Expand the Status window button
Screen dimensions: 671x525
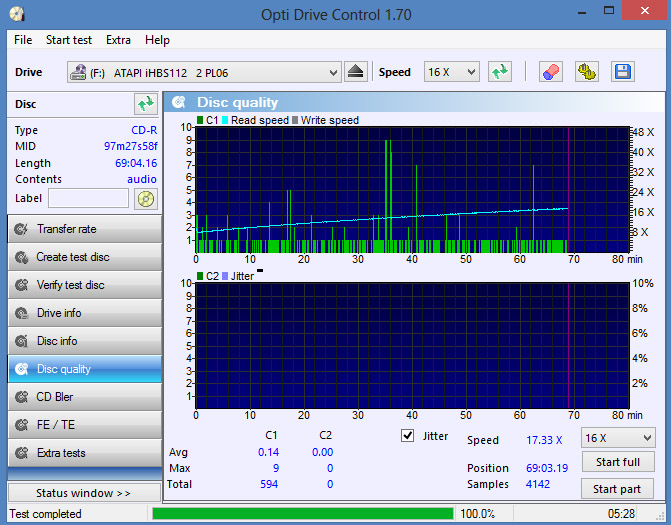84,493
